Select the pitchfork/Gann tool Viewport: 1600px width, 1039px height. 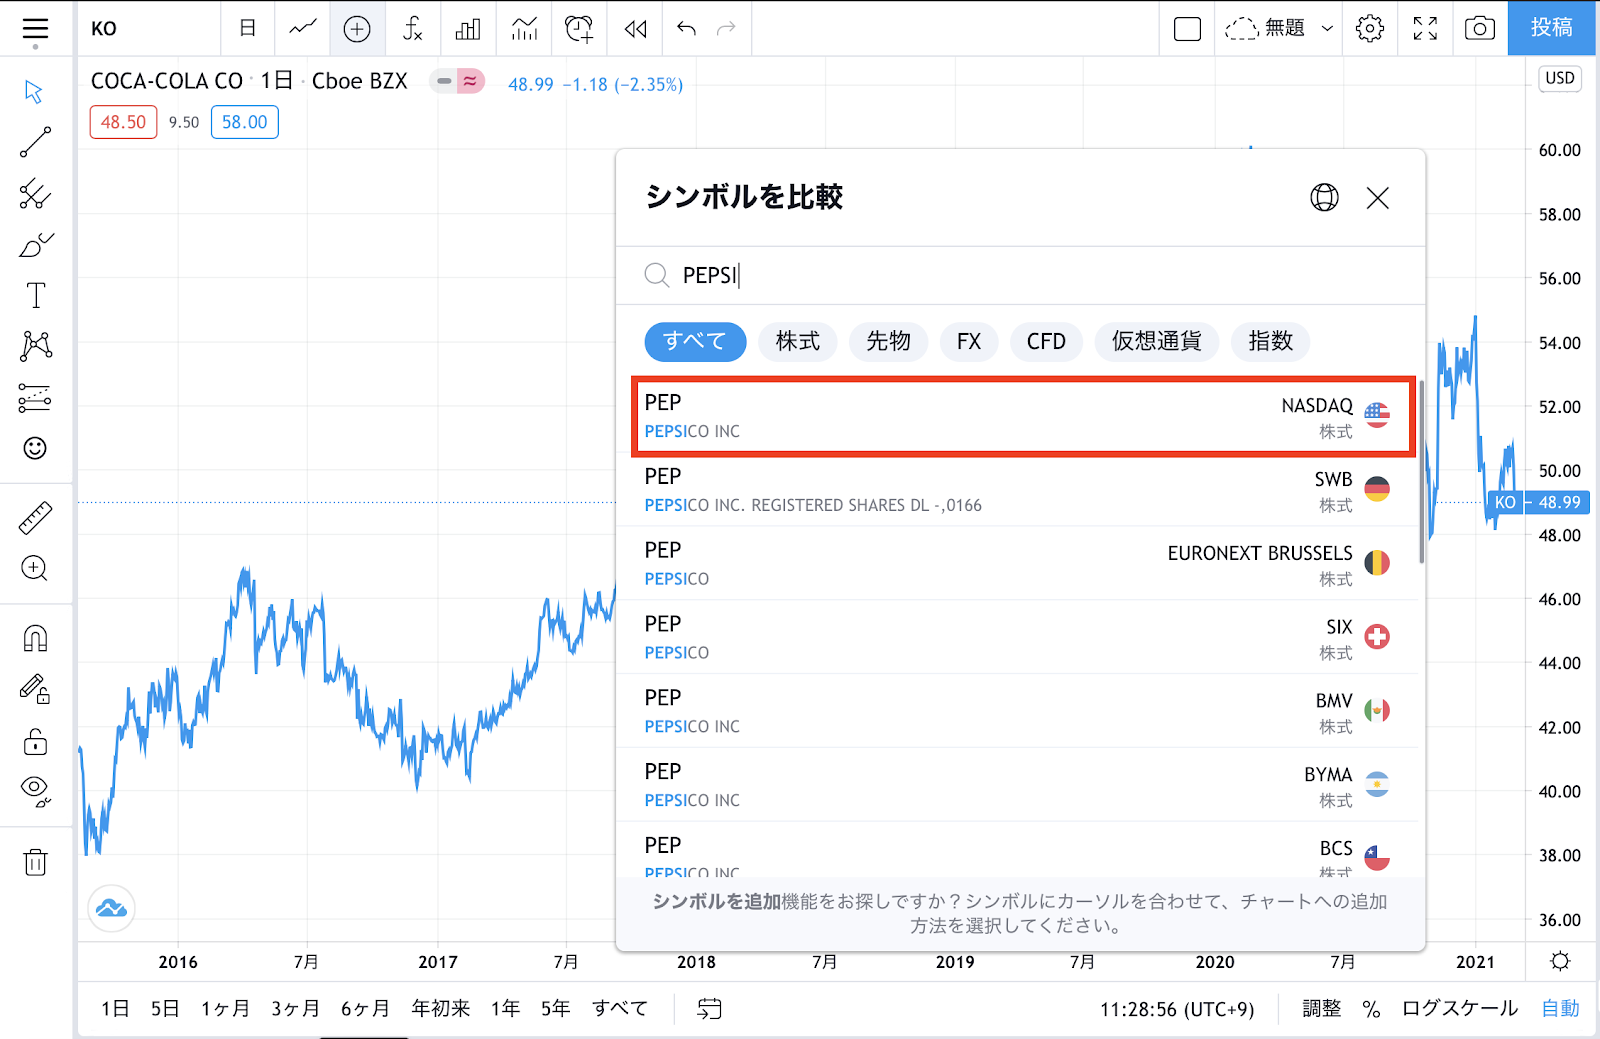click(x=35, y=193)
